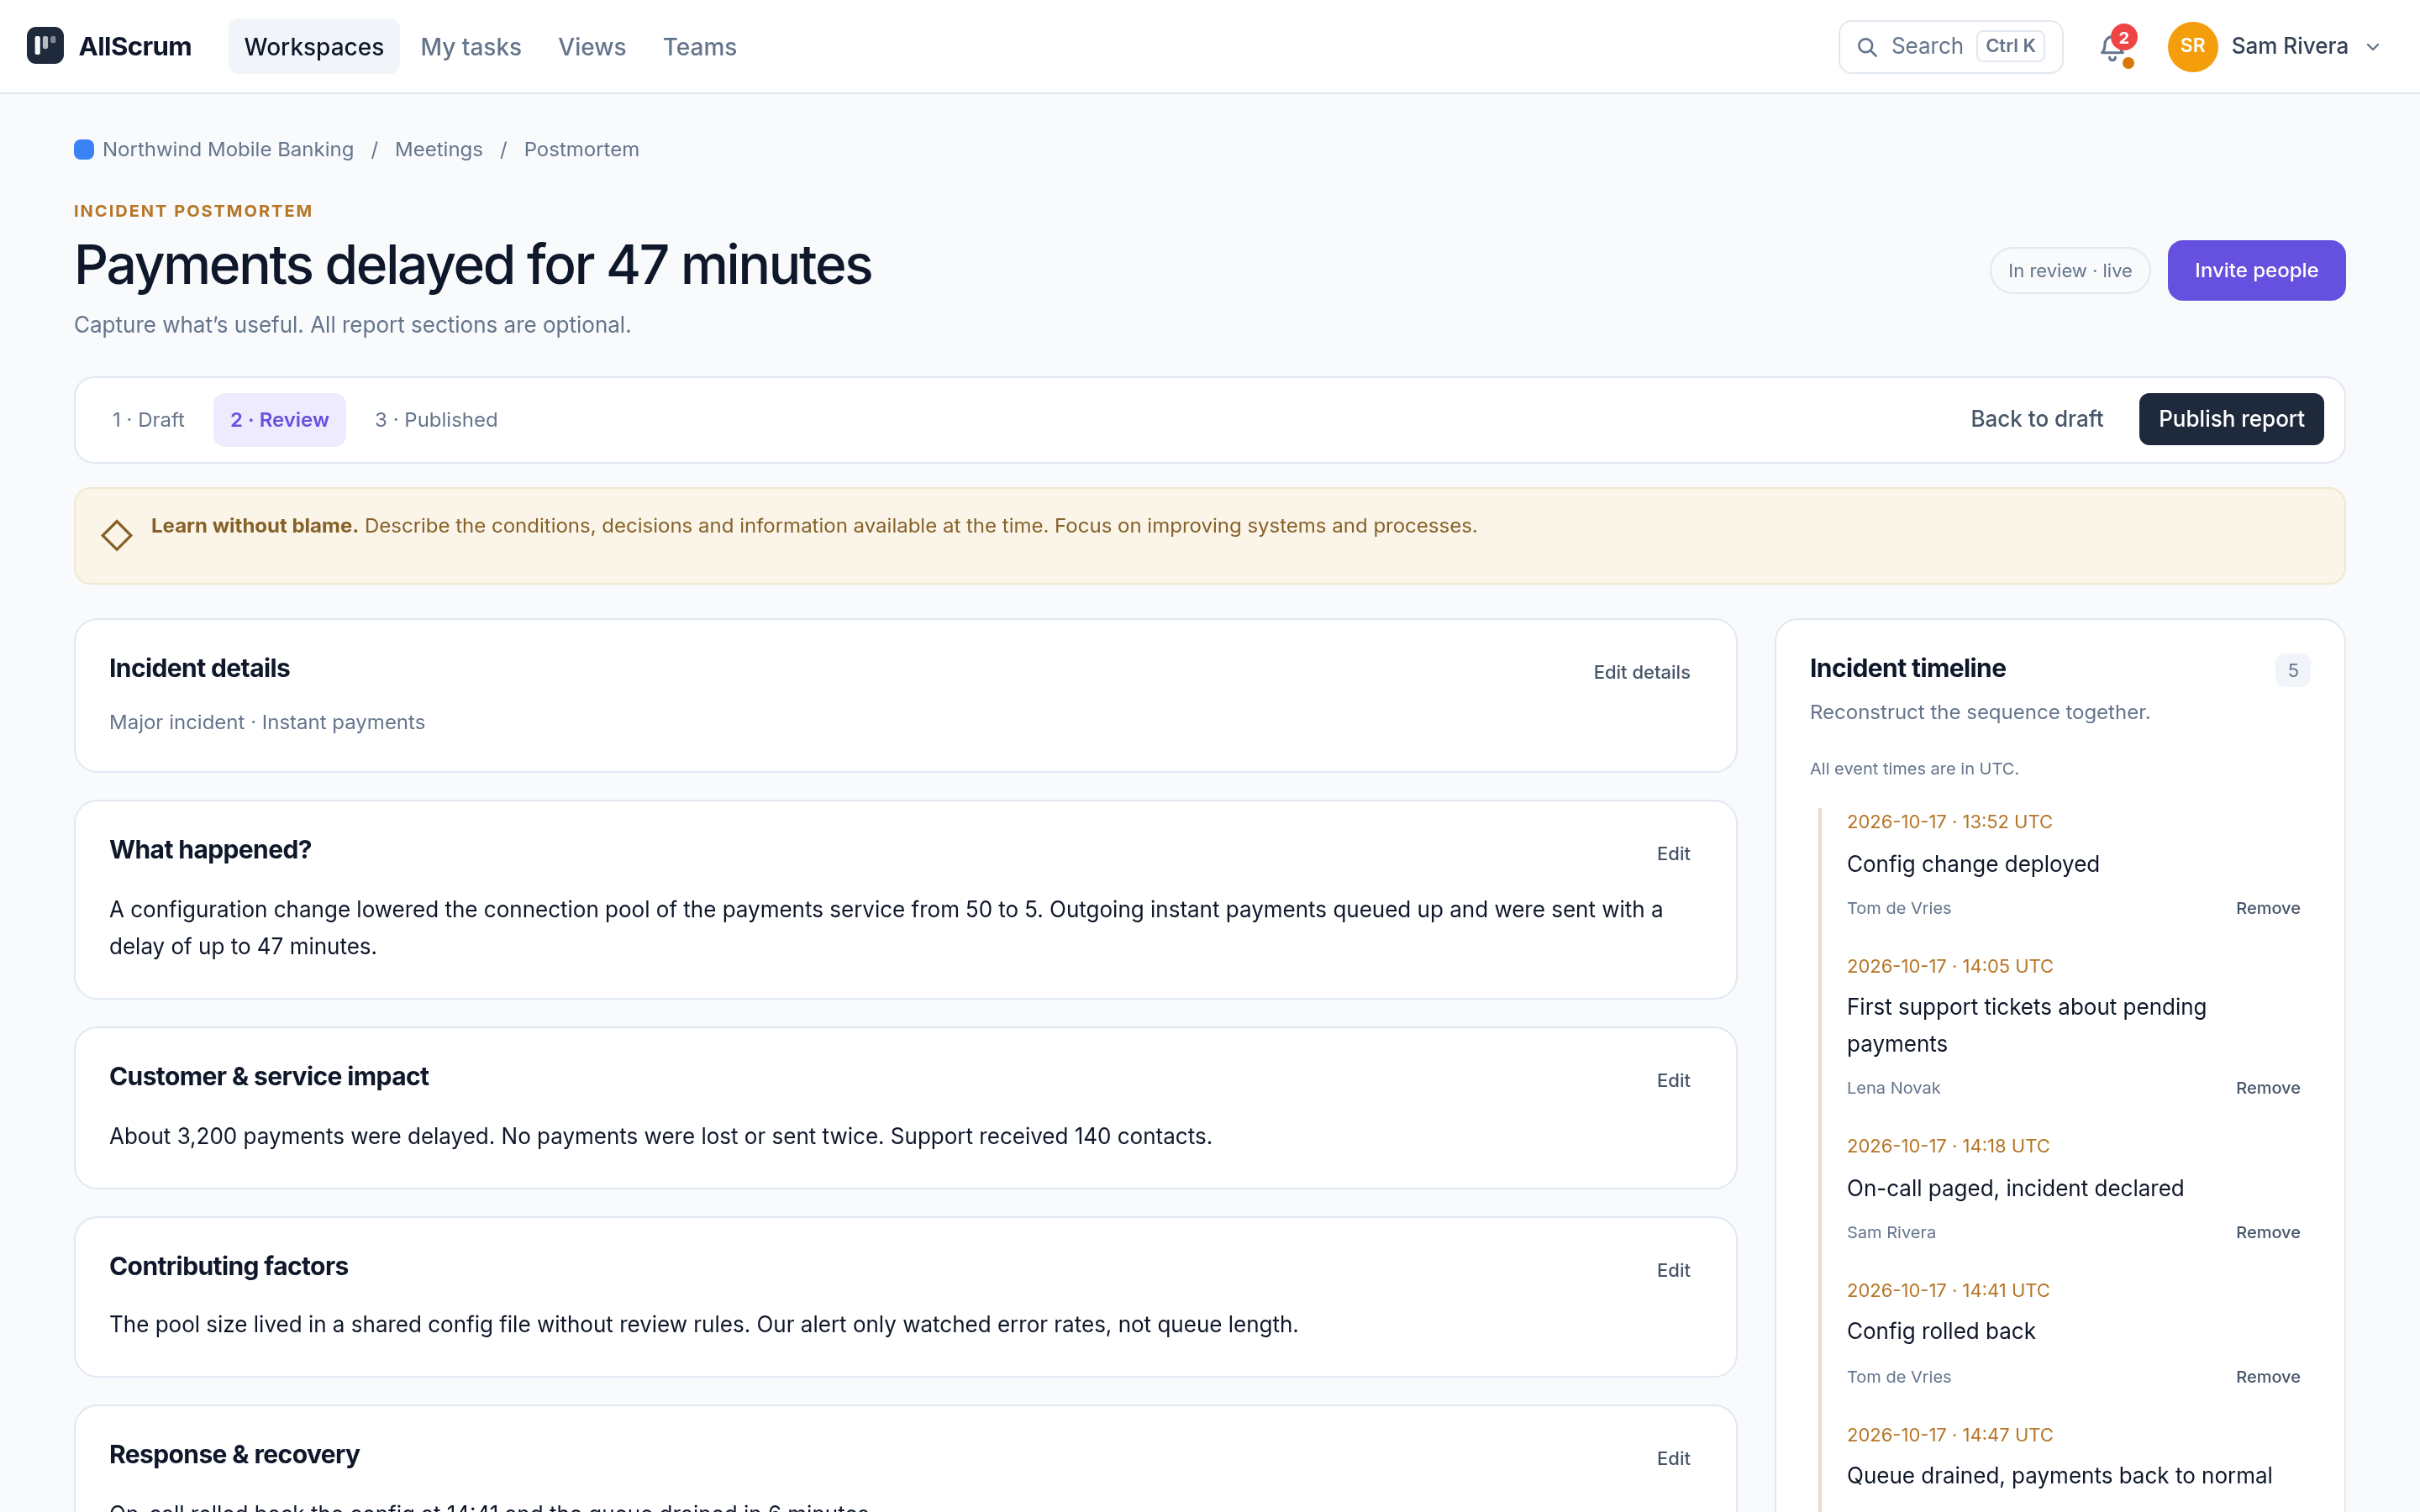Click Edit details in Incident details
The height and width of the screenshot is (1512, 2420).
[1641, 672]
